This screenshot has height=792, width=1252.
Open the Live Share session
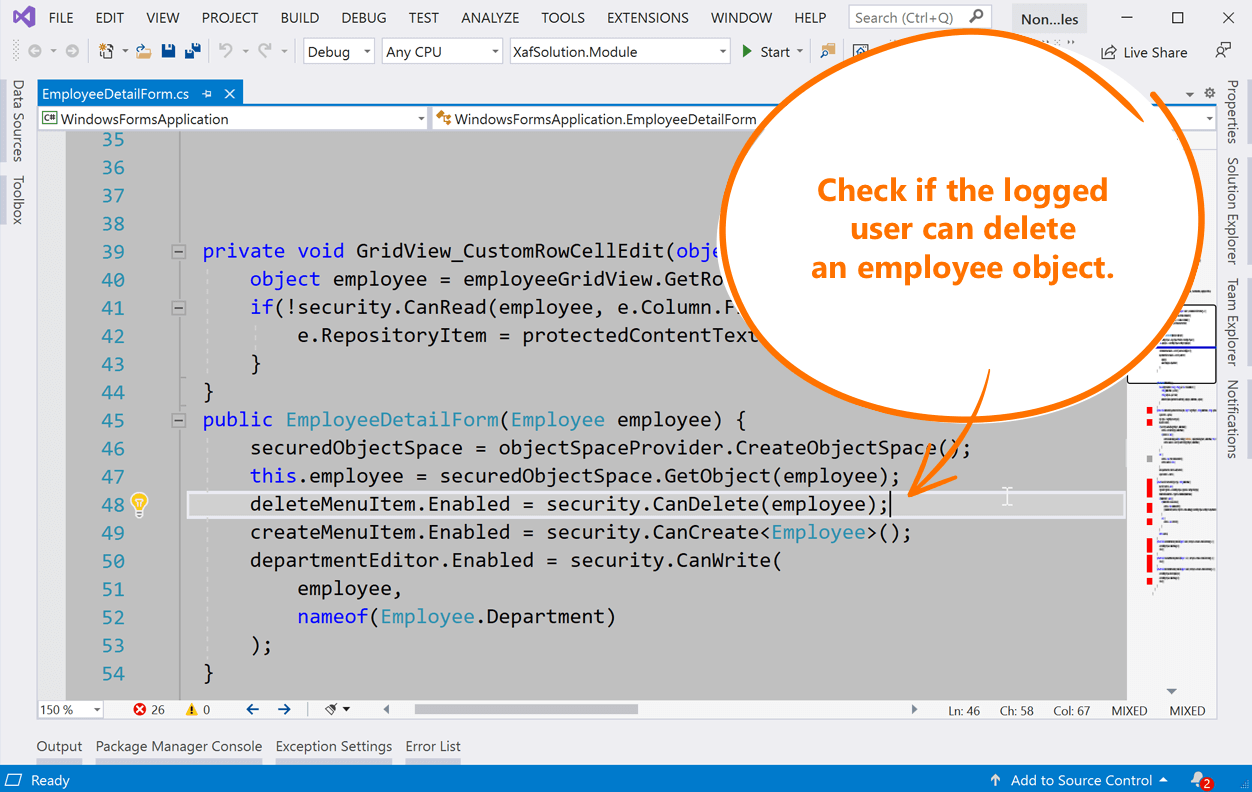click(x=1144, y=52)
